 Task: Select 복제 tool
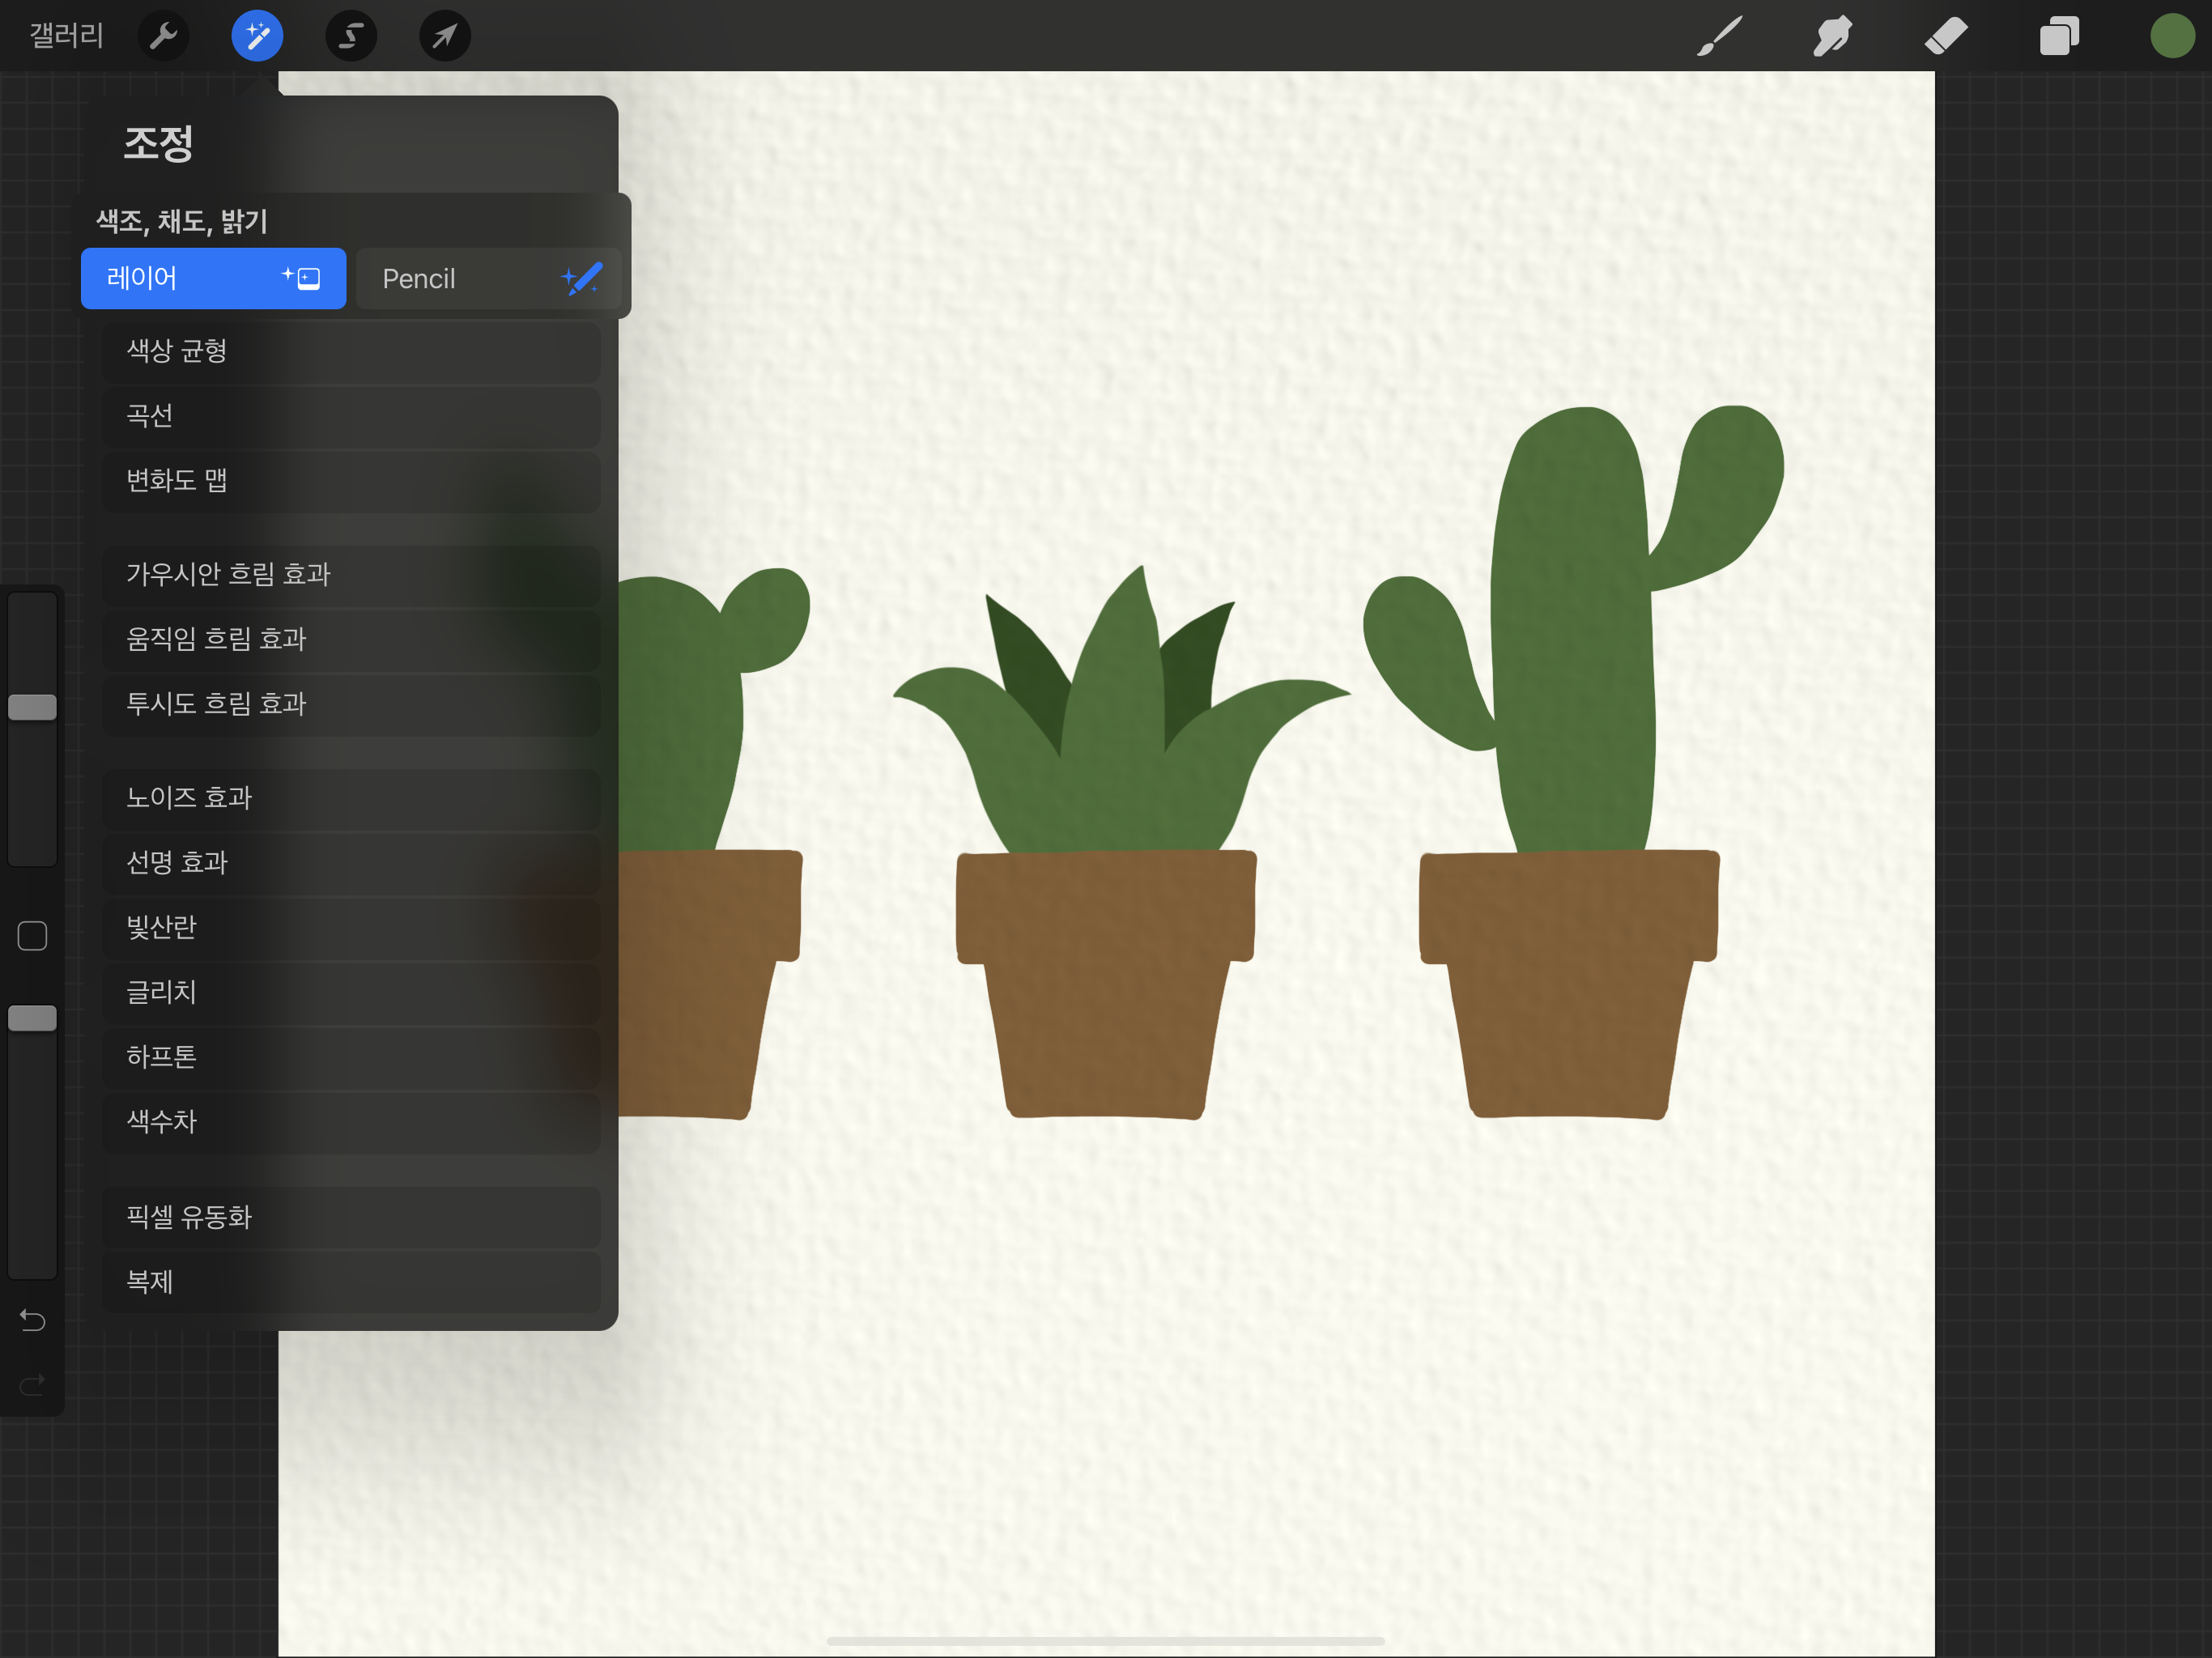(351, 1282)
